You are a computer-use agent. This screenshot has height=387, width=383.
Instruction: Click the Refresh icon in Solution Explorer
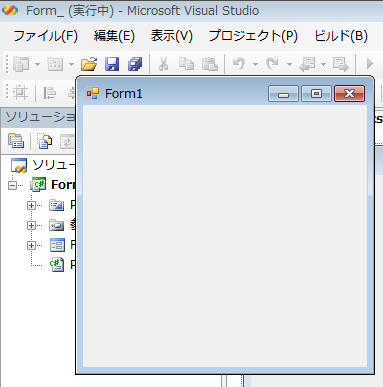click(67, 142)
